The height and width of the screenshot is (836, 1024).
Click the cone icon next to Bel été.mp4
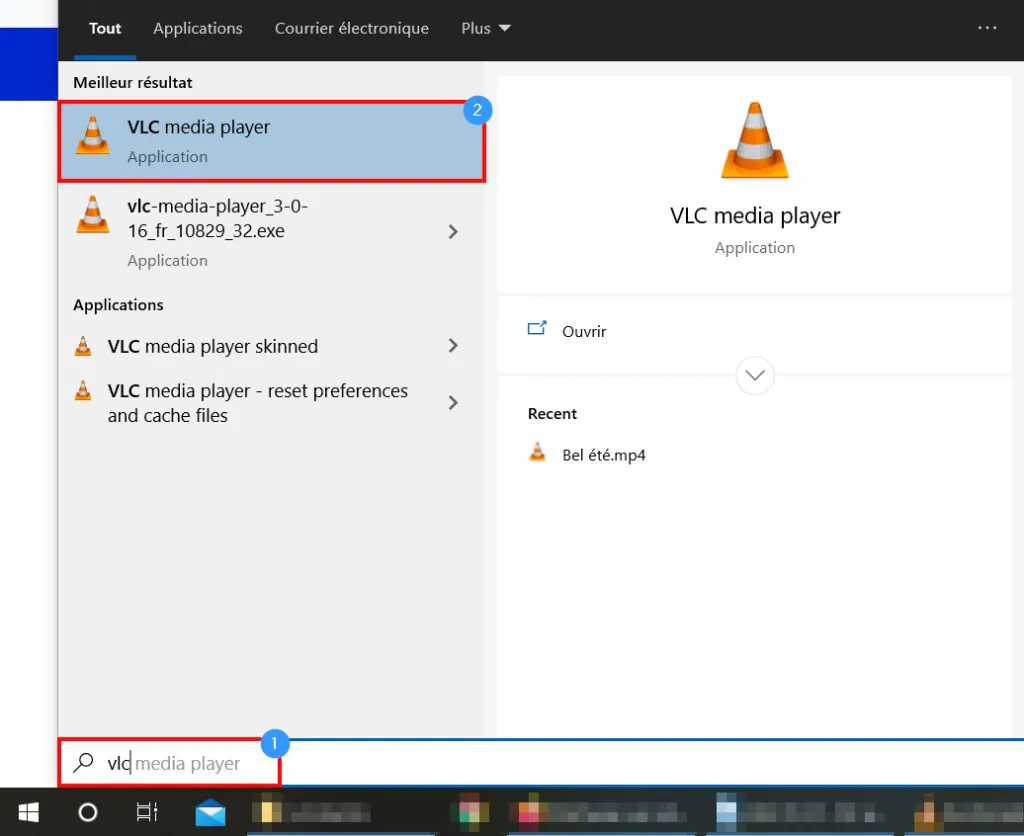537,452
